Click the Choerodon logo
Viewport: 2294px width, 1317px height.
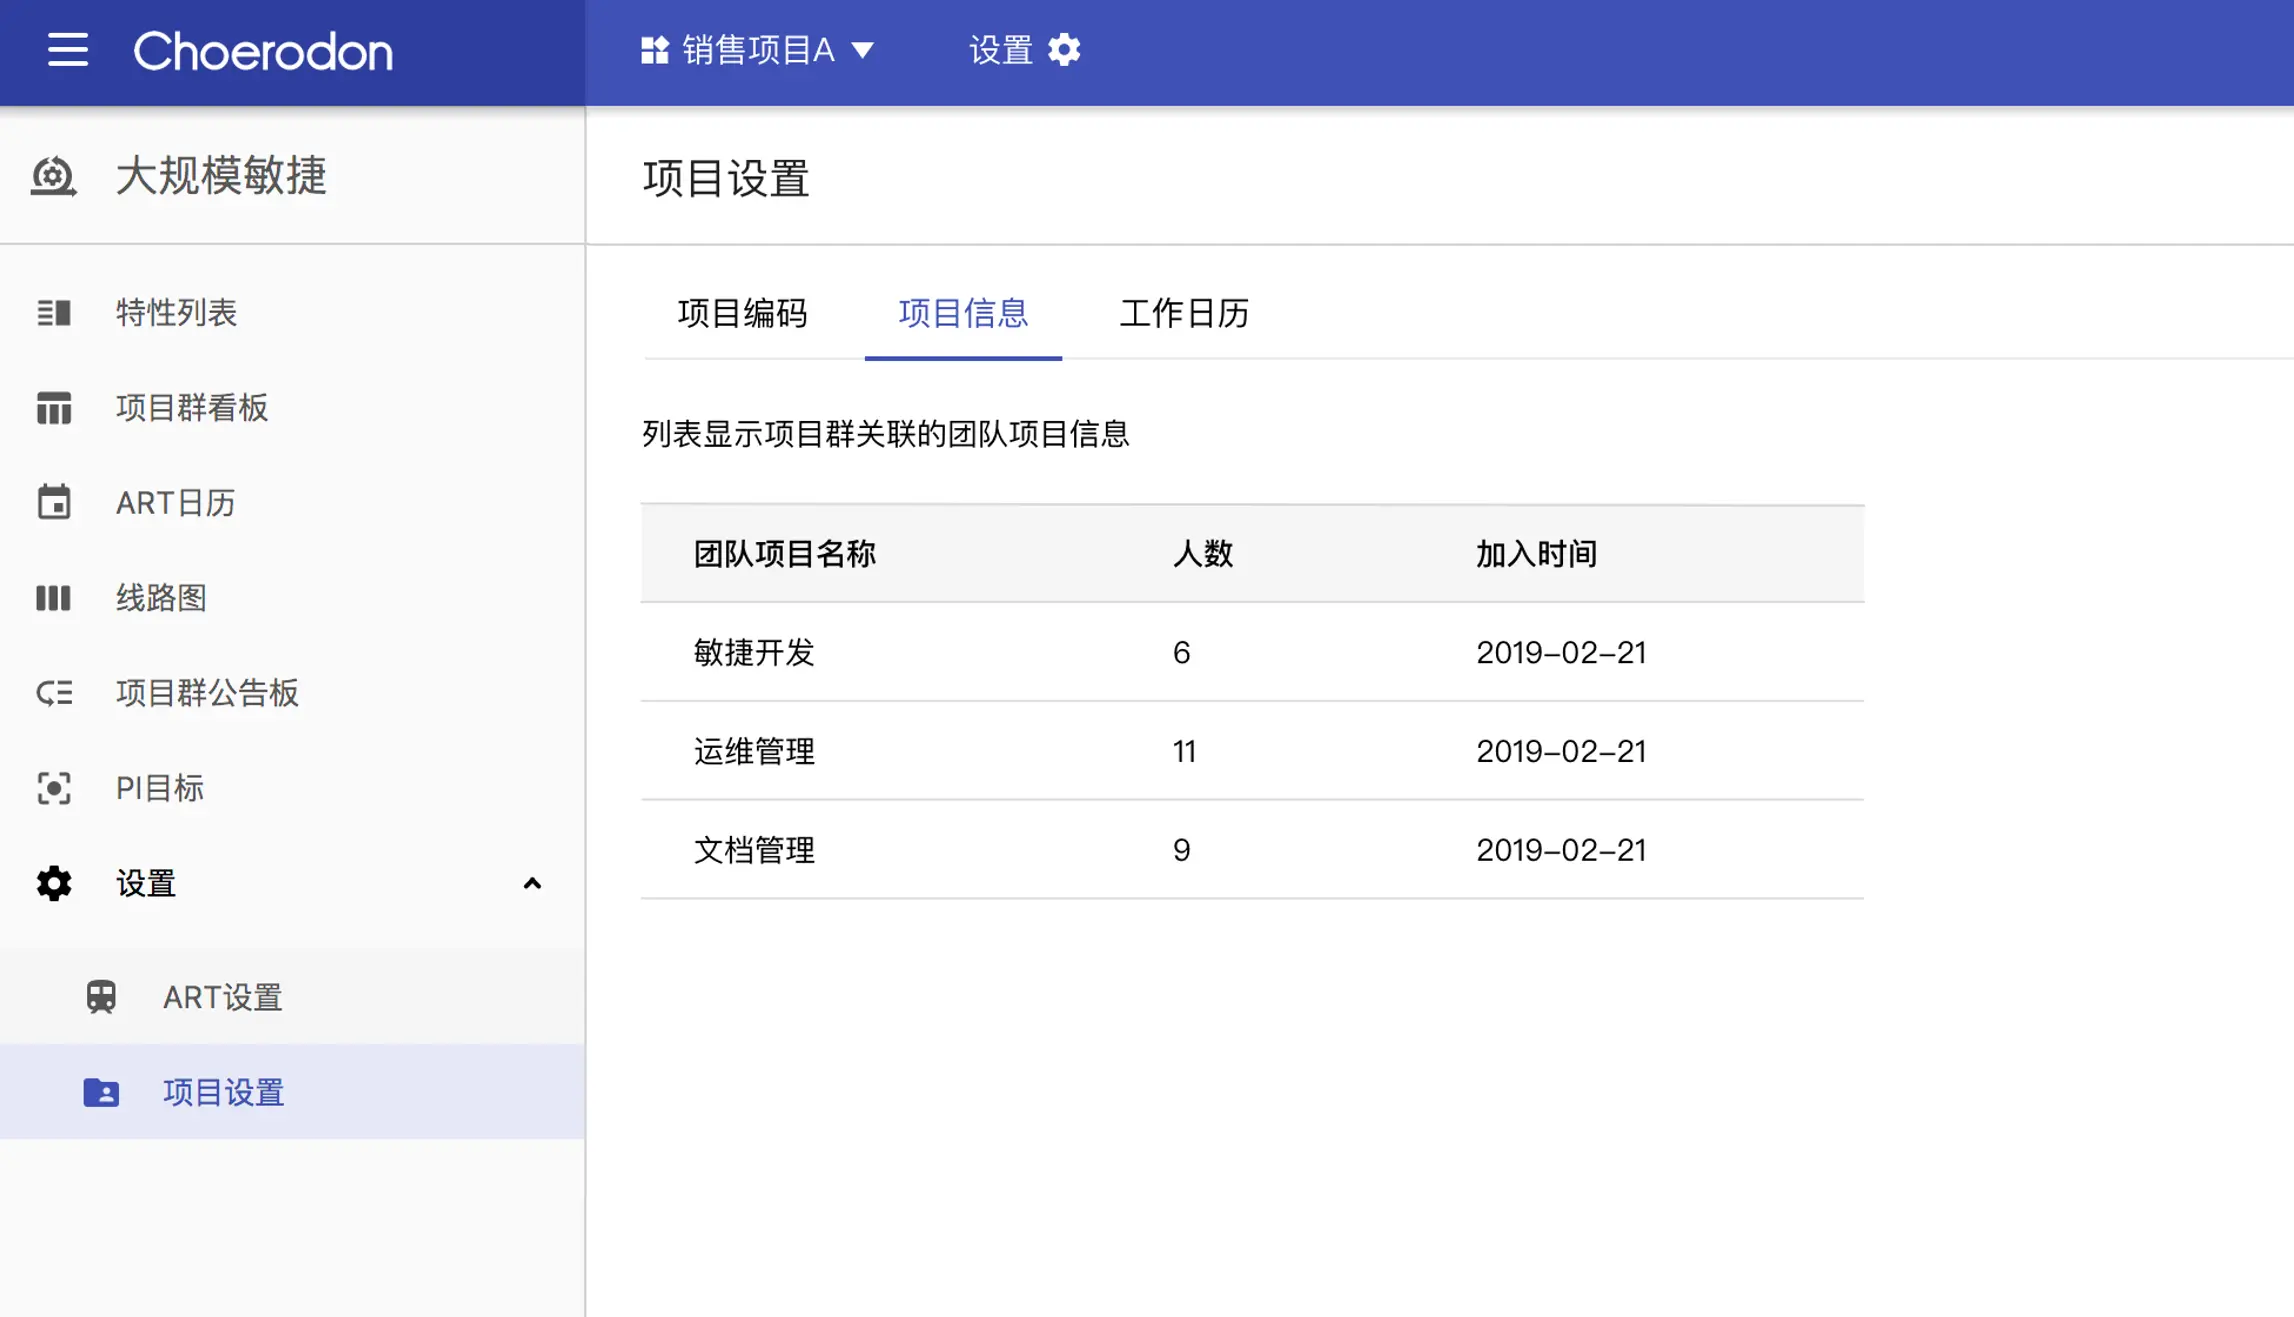(x=263, y=52)
